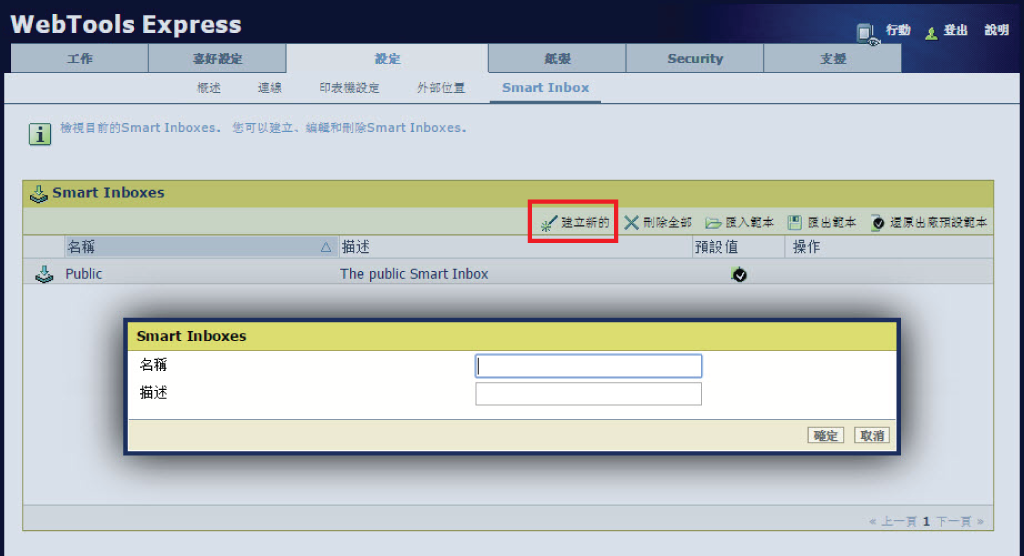This screenshot has width=1024, height=556.
Task: Click the 刪除全部 delete all X icon
Action: click(631, 223)
